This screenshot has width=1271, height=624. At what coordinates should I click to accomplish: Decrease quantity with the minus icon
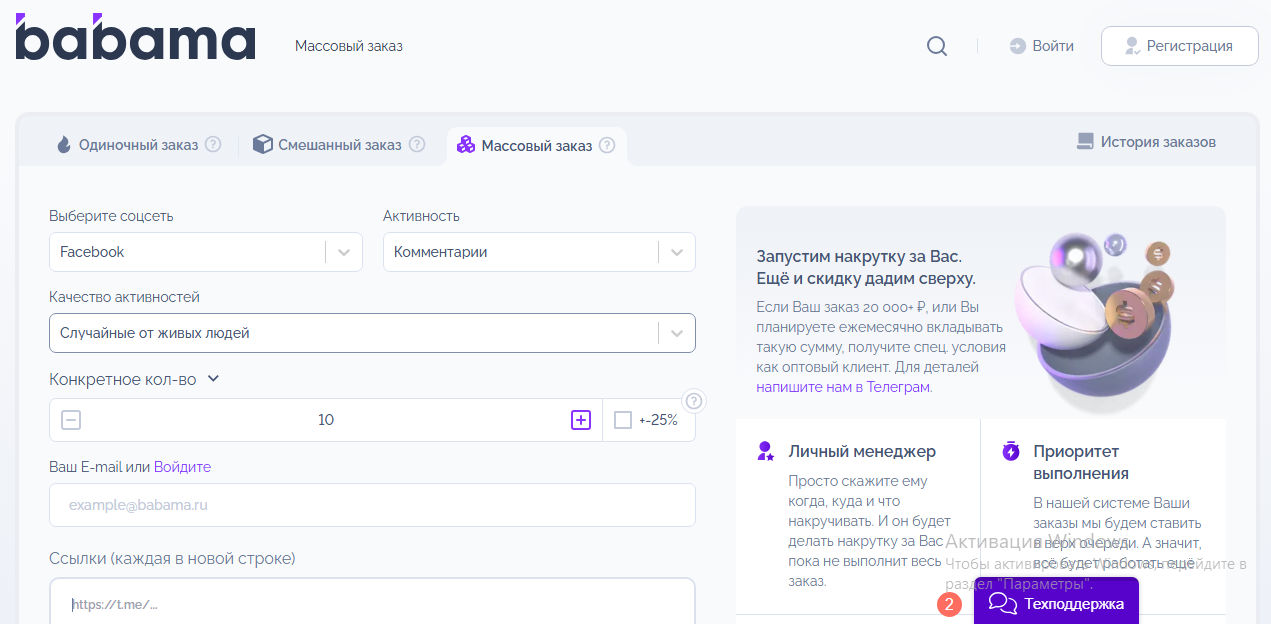tap(71, 420)
